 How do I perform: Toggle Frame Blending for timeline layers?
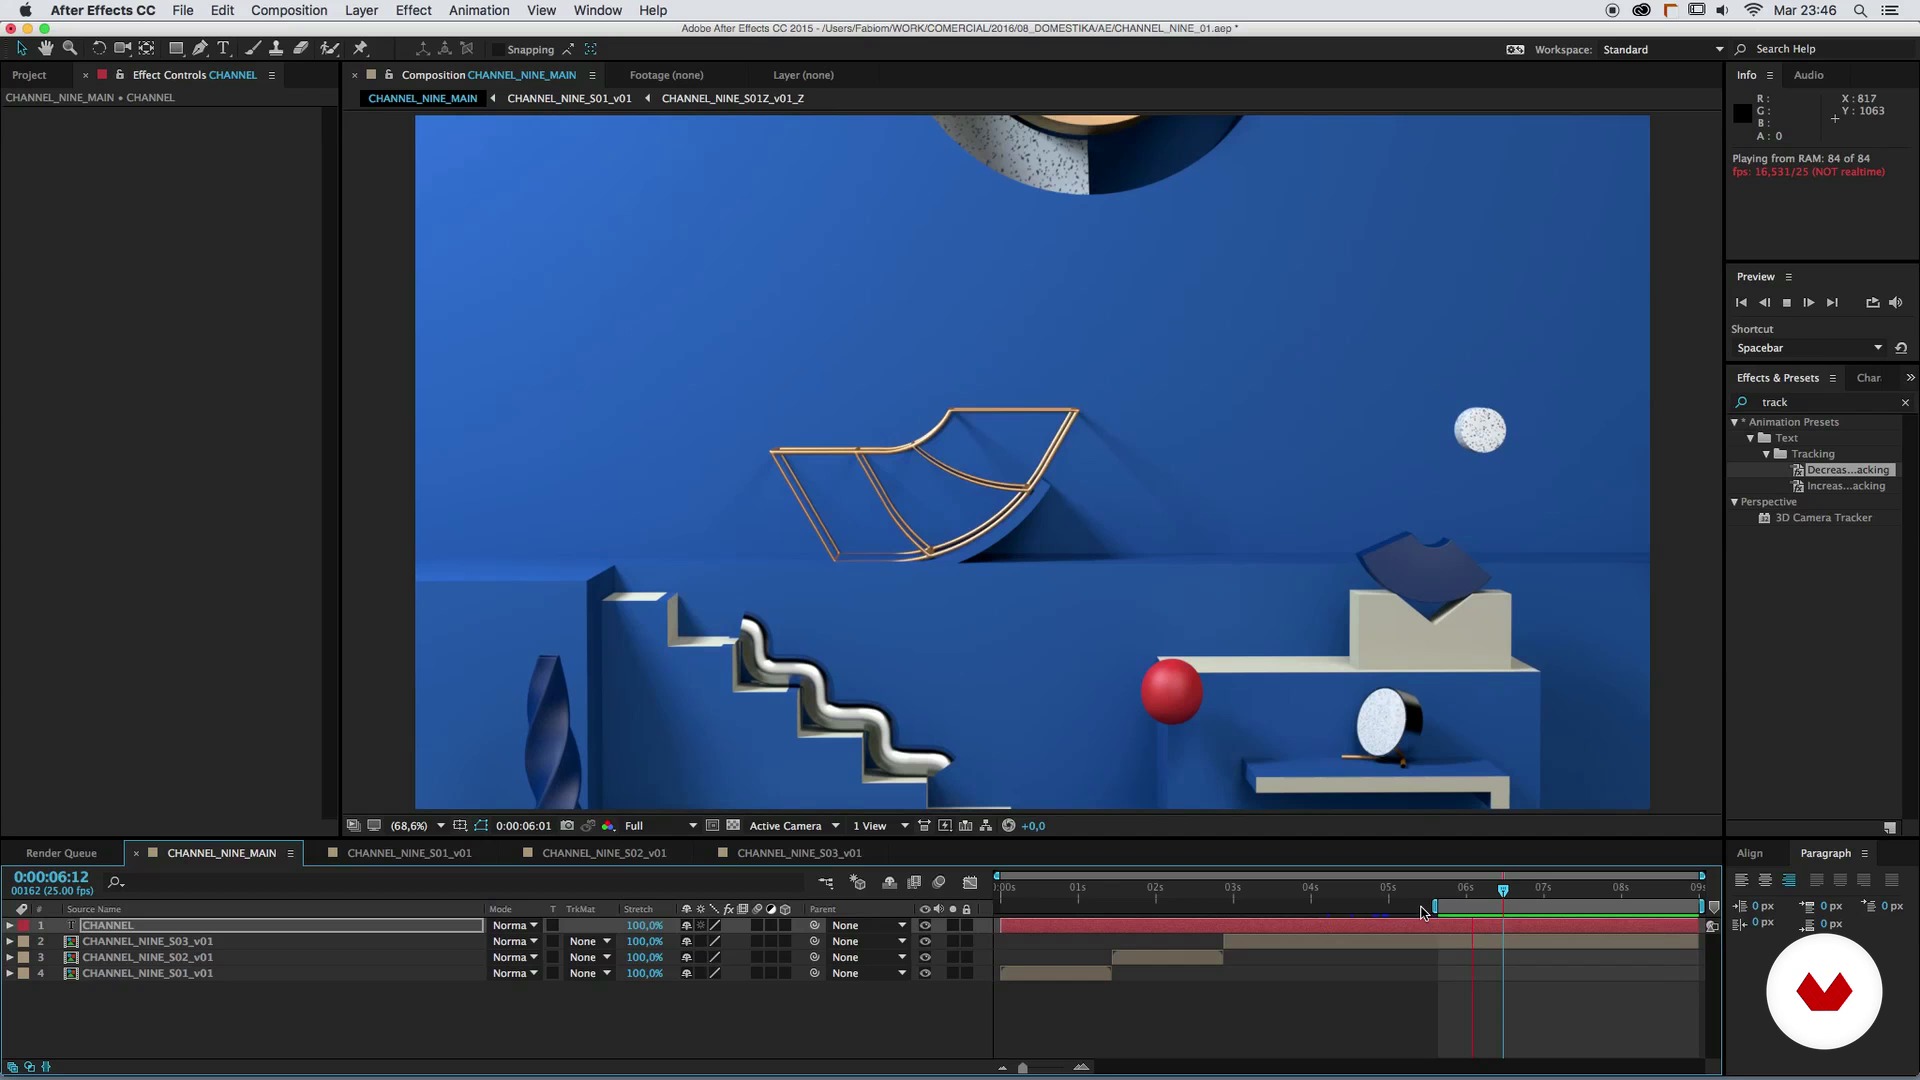coord(914,882)
